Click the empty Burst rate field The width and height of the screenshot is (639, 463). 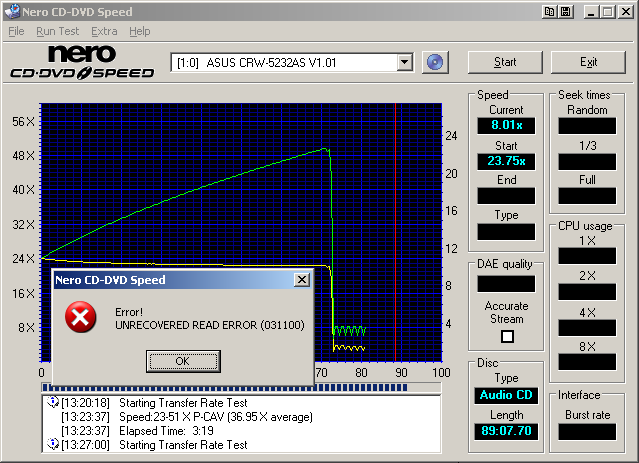point(587,432)
